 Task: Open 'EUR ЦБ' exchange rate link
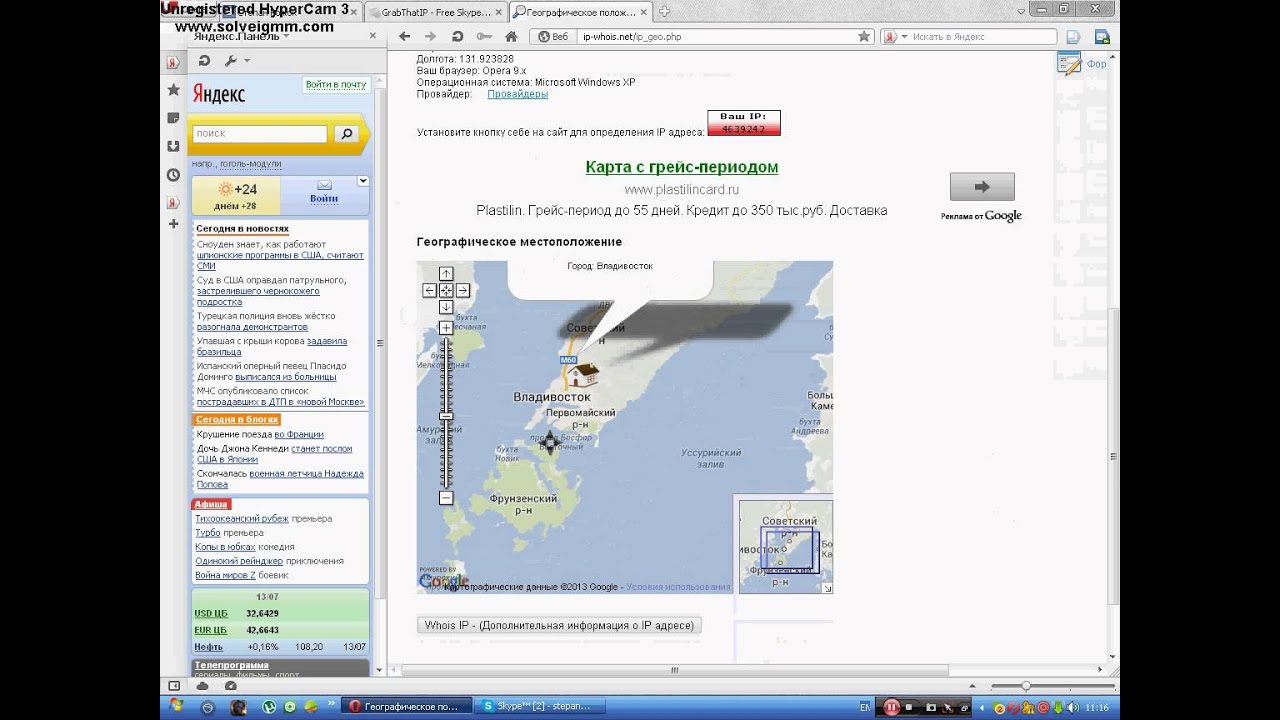click(210, 630)
